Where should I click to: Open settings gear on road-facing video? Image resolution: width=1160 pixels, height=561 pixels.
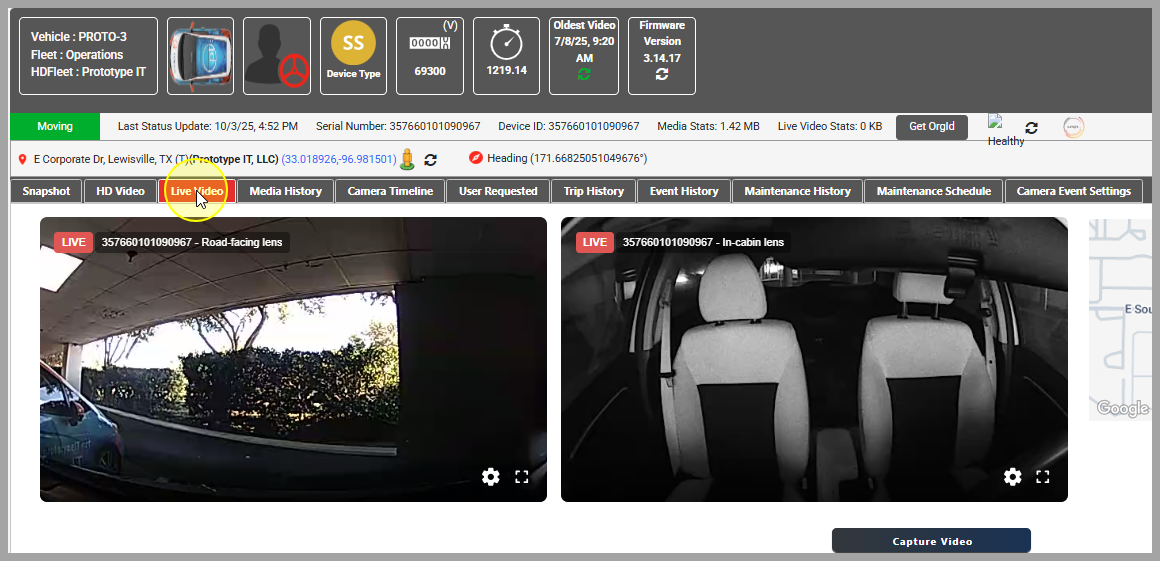[490, 477]
